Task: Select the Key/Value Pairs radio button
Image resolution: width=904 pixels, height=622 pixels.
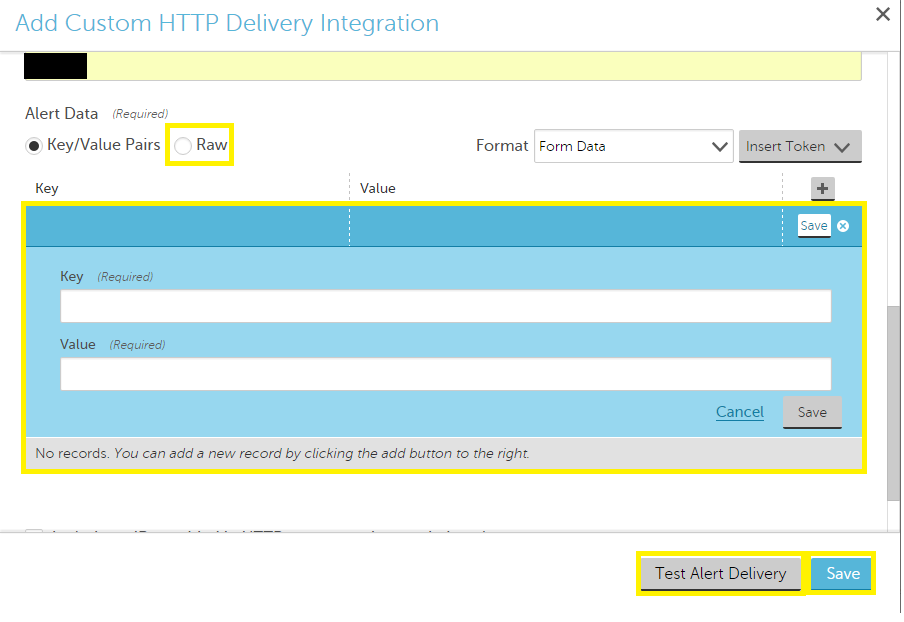Action: tap(34, 146)
